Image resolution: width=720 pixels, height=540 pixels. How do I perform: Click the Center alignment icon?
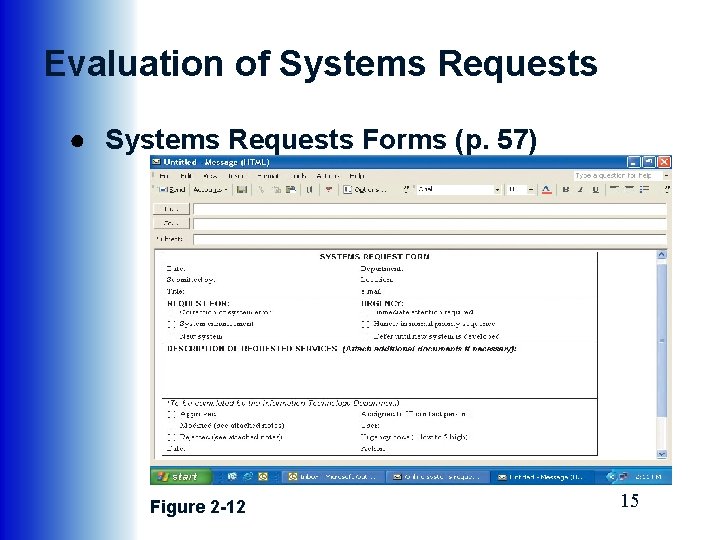pyautogui.click(x=630, y=189)
